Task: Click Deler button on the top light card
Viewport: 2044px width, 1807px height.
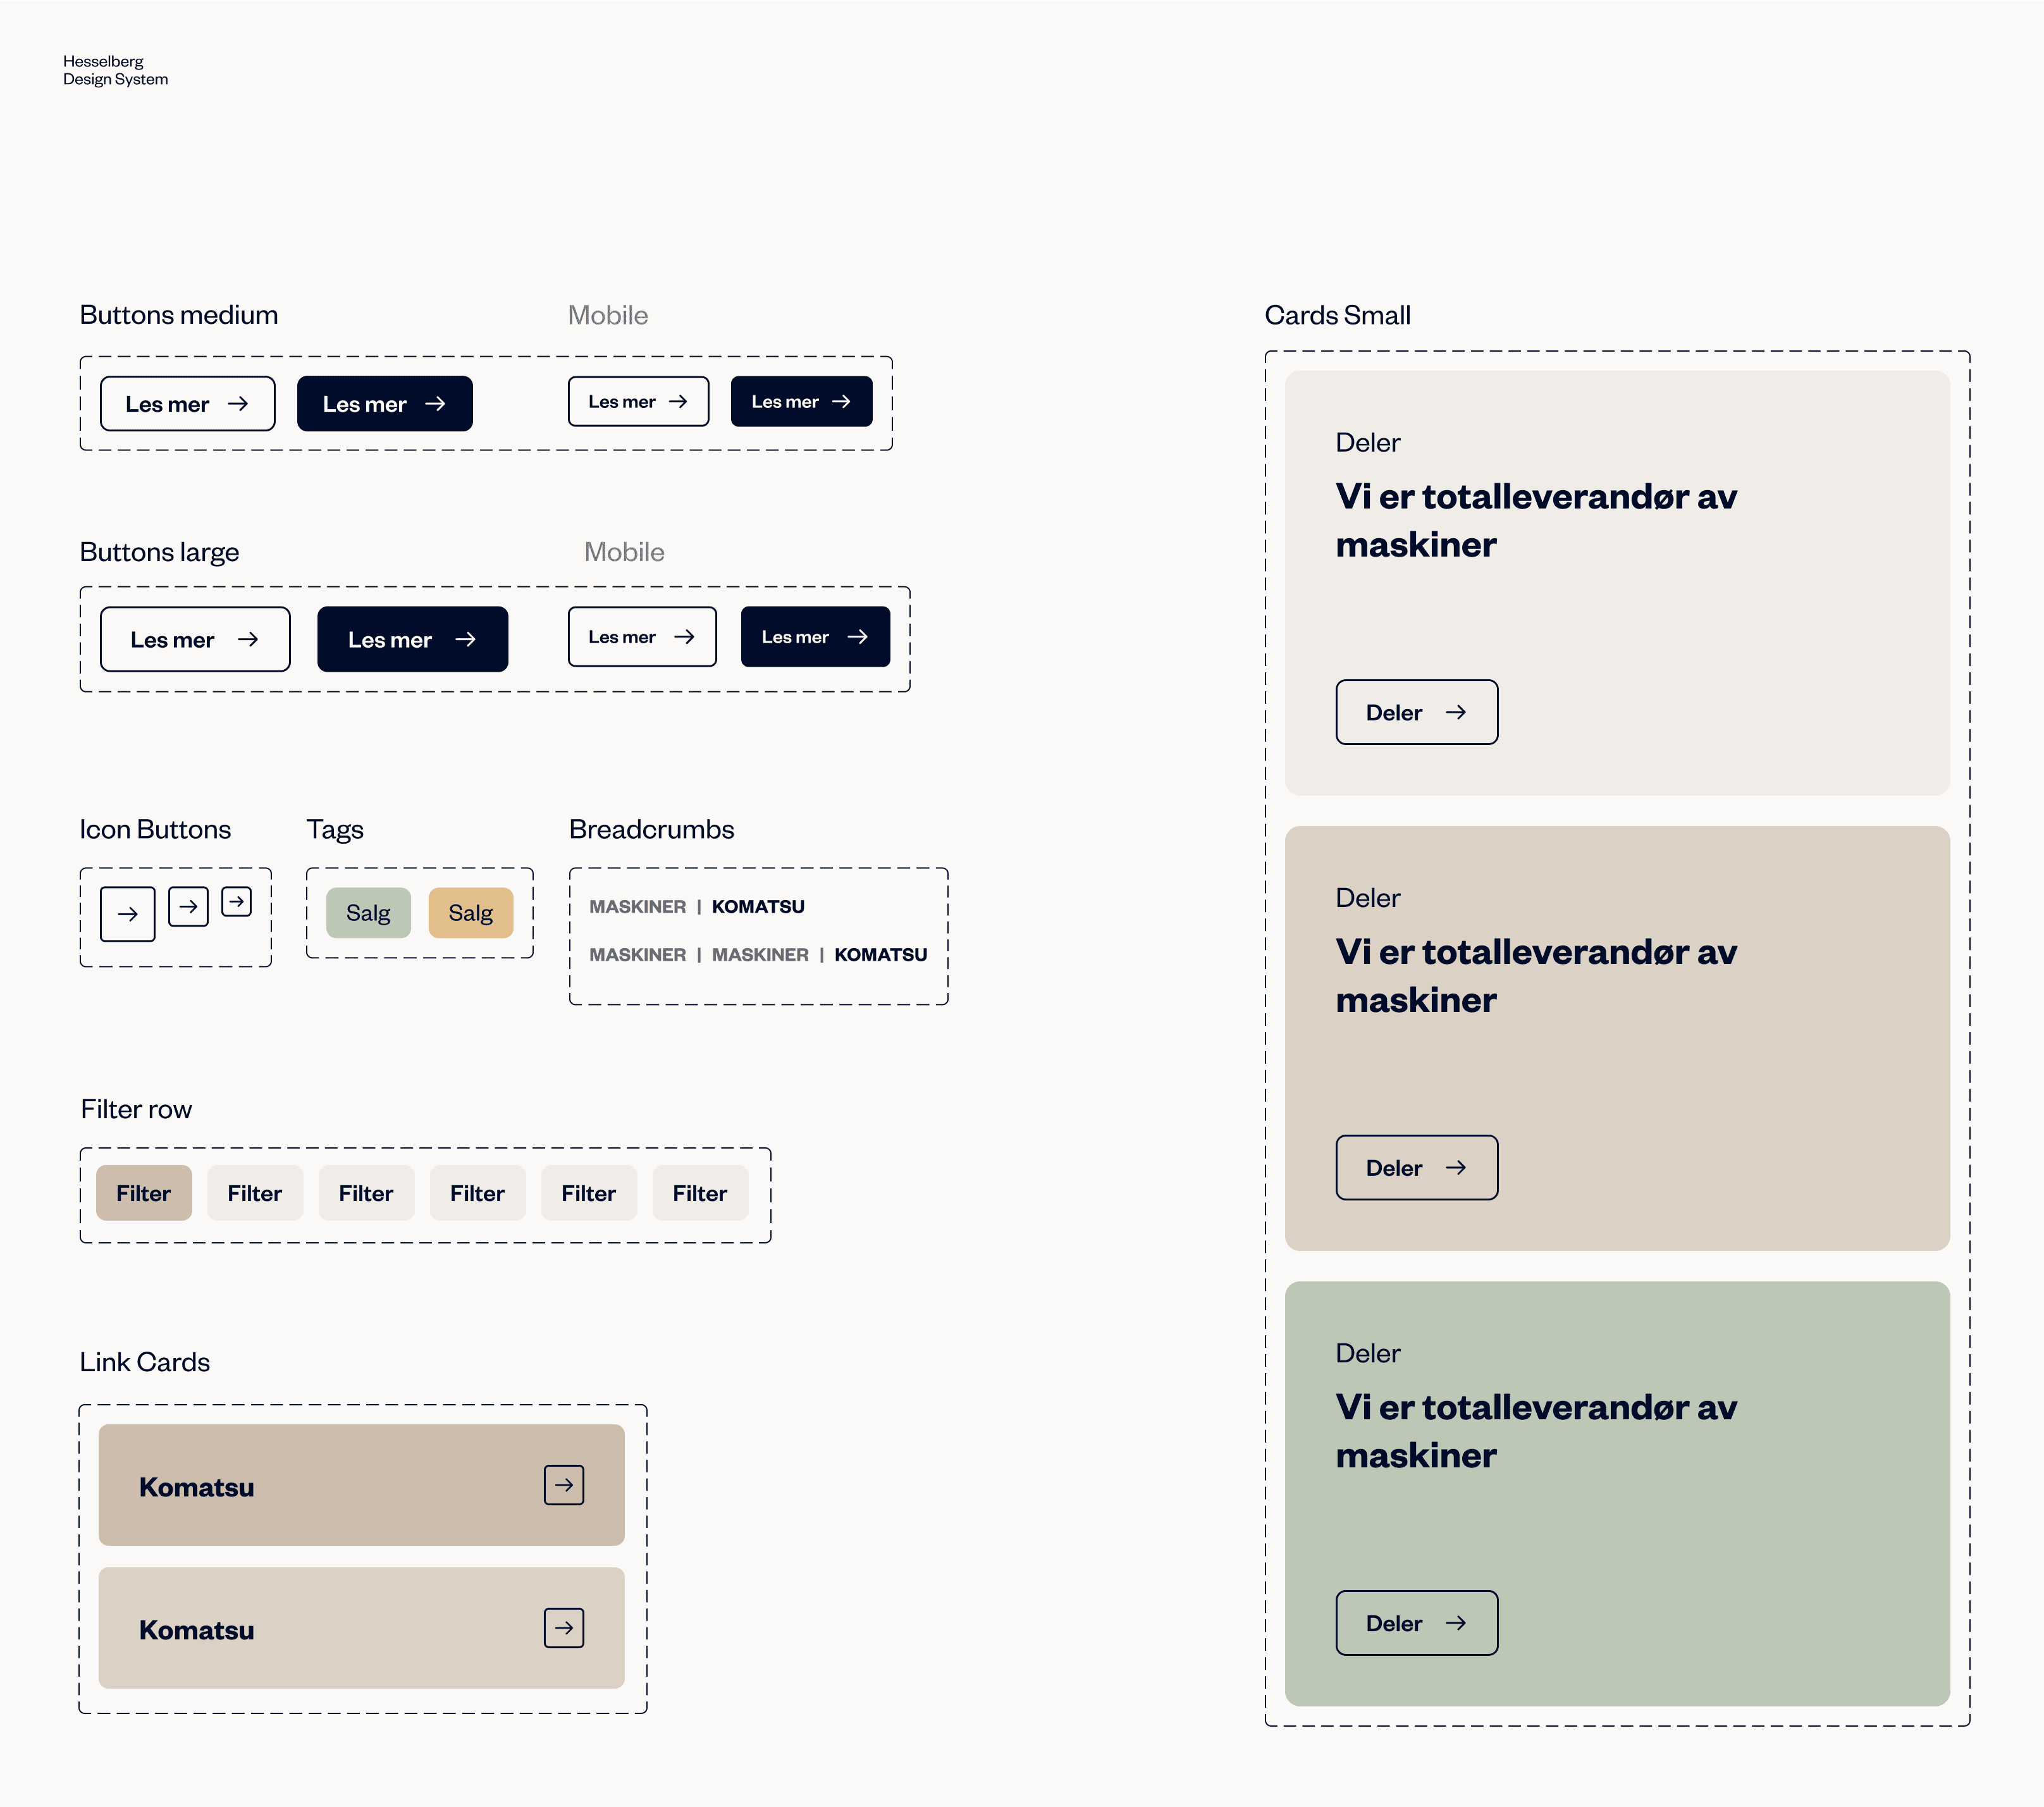Action: click(x=1416, y=712)
